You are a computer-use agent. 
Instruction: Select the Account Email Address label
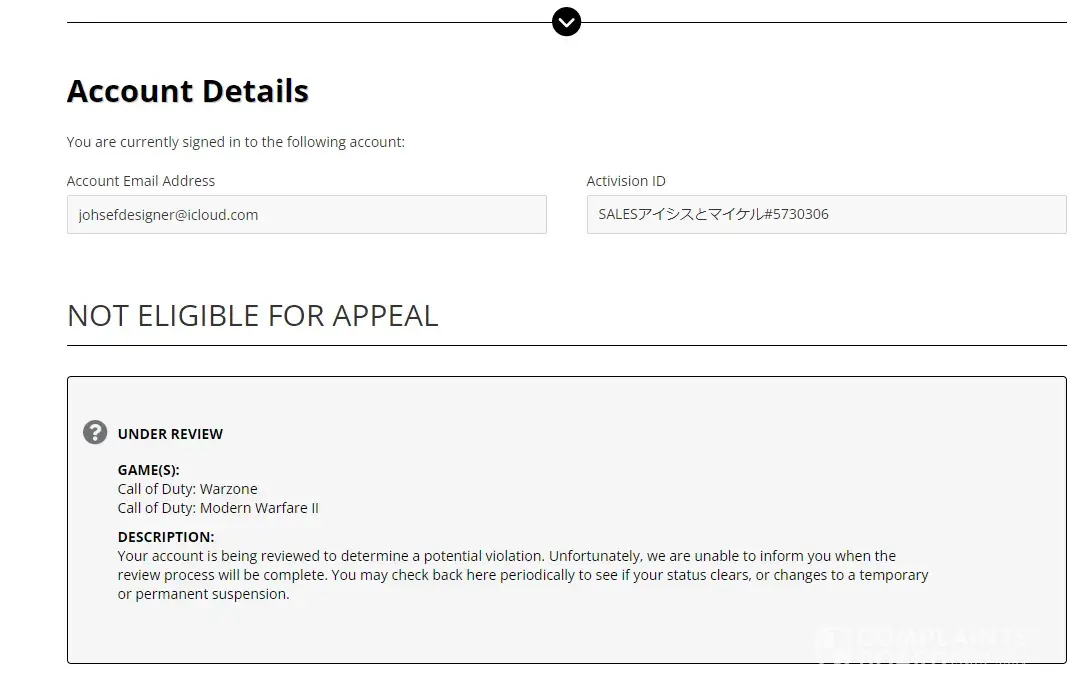[x=141, y=181]
